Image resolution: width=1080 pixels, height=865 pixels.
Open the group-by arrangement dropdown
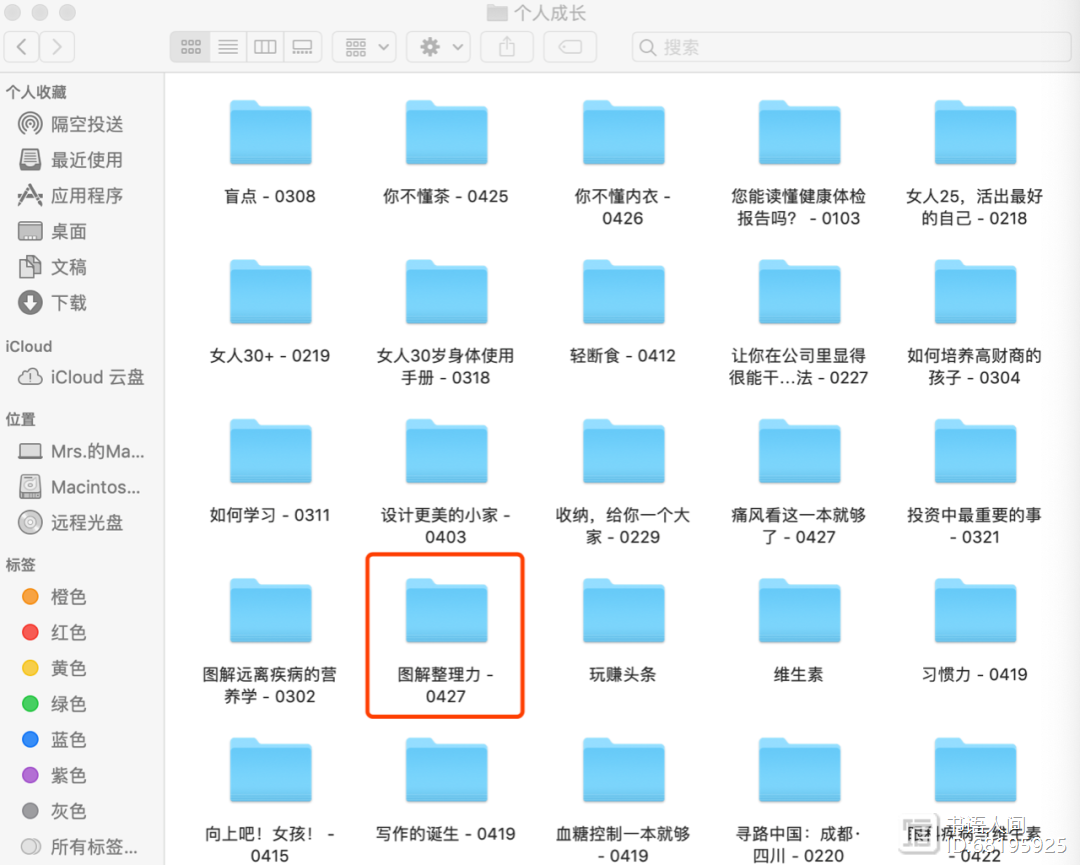click(364, 47)
